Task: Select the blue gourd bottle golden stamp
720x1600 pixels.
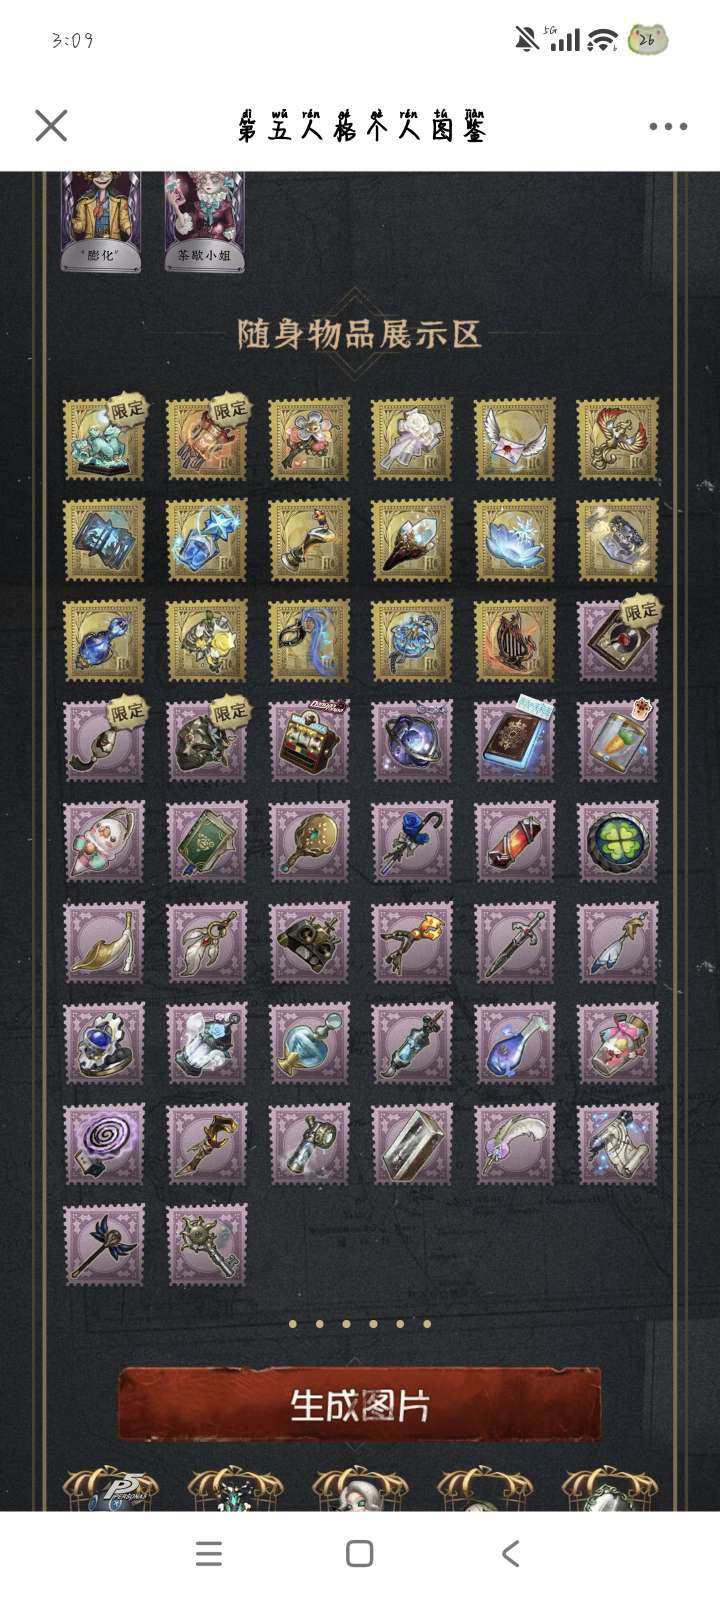Action: (104, 640)
